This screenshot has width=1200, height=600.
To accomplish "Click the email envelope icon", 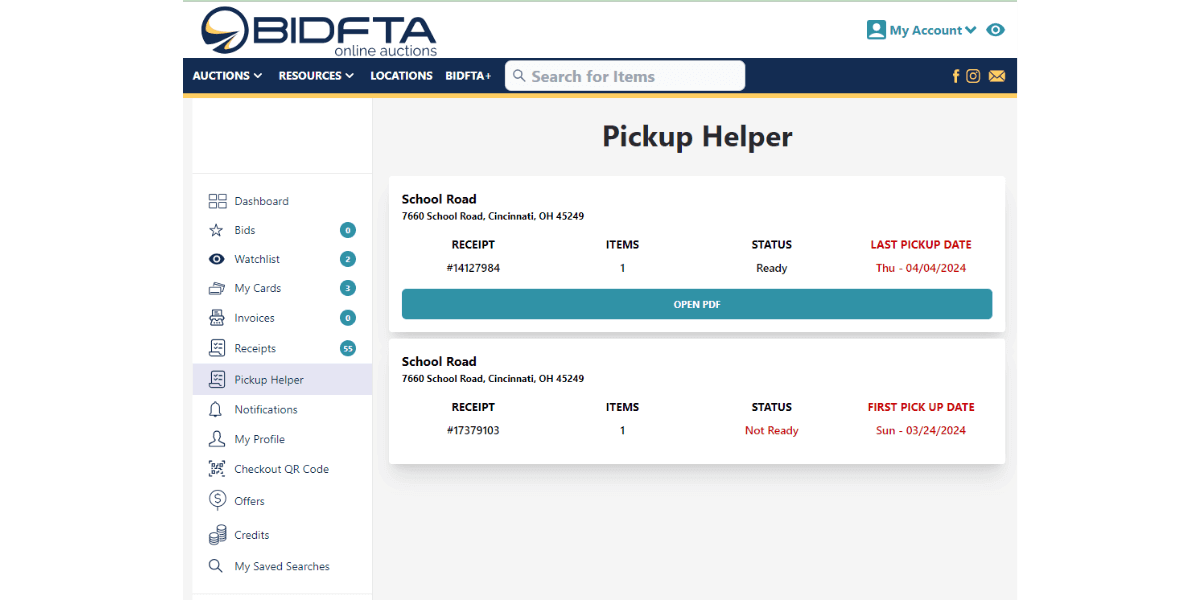I will [x=996, y=76].
